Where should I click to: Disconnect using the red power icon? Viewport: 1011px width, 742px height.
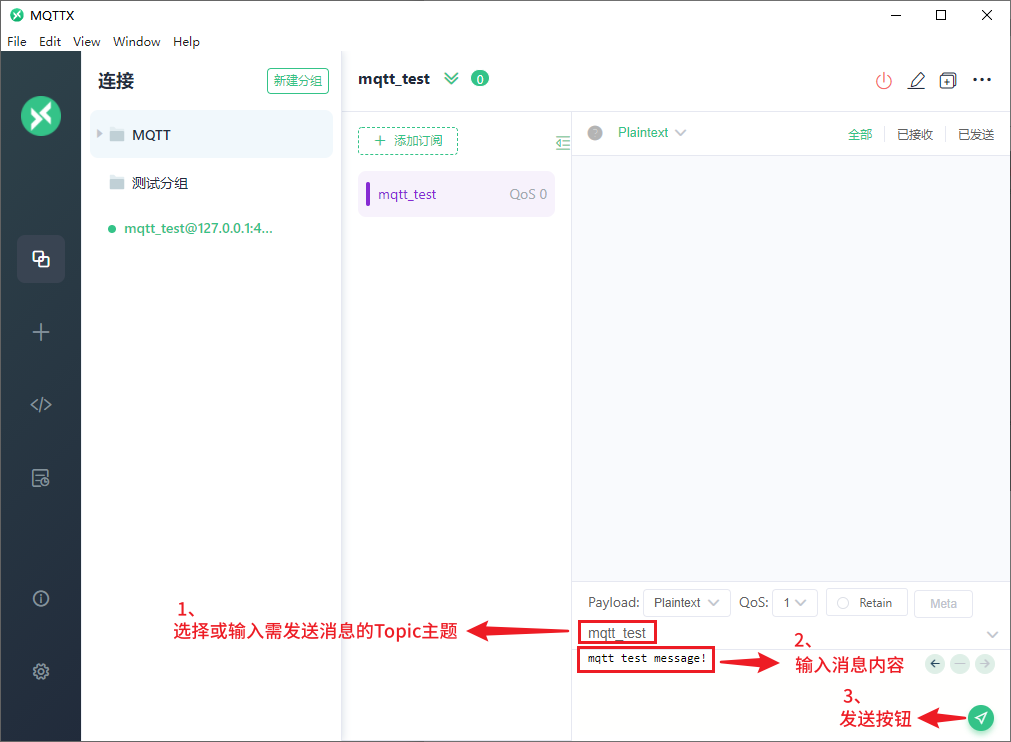click(x=884, y=81)
